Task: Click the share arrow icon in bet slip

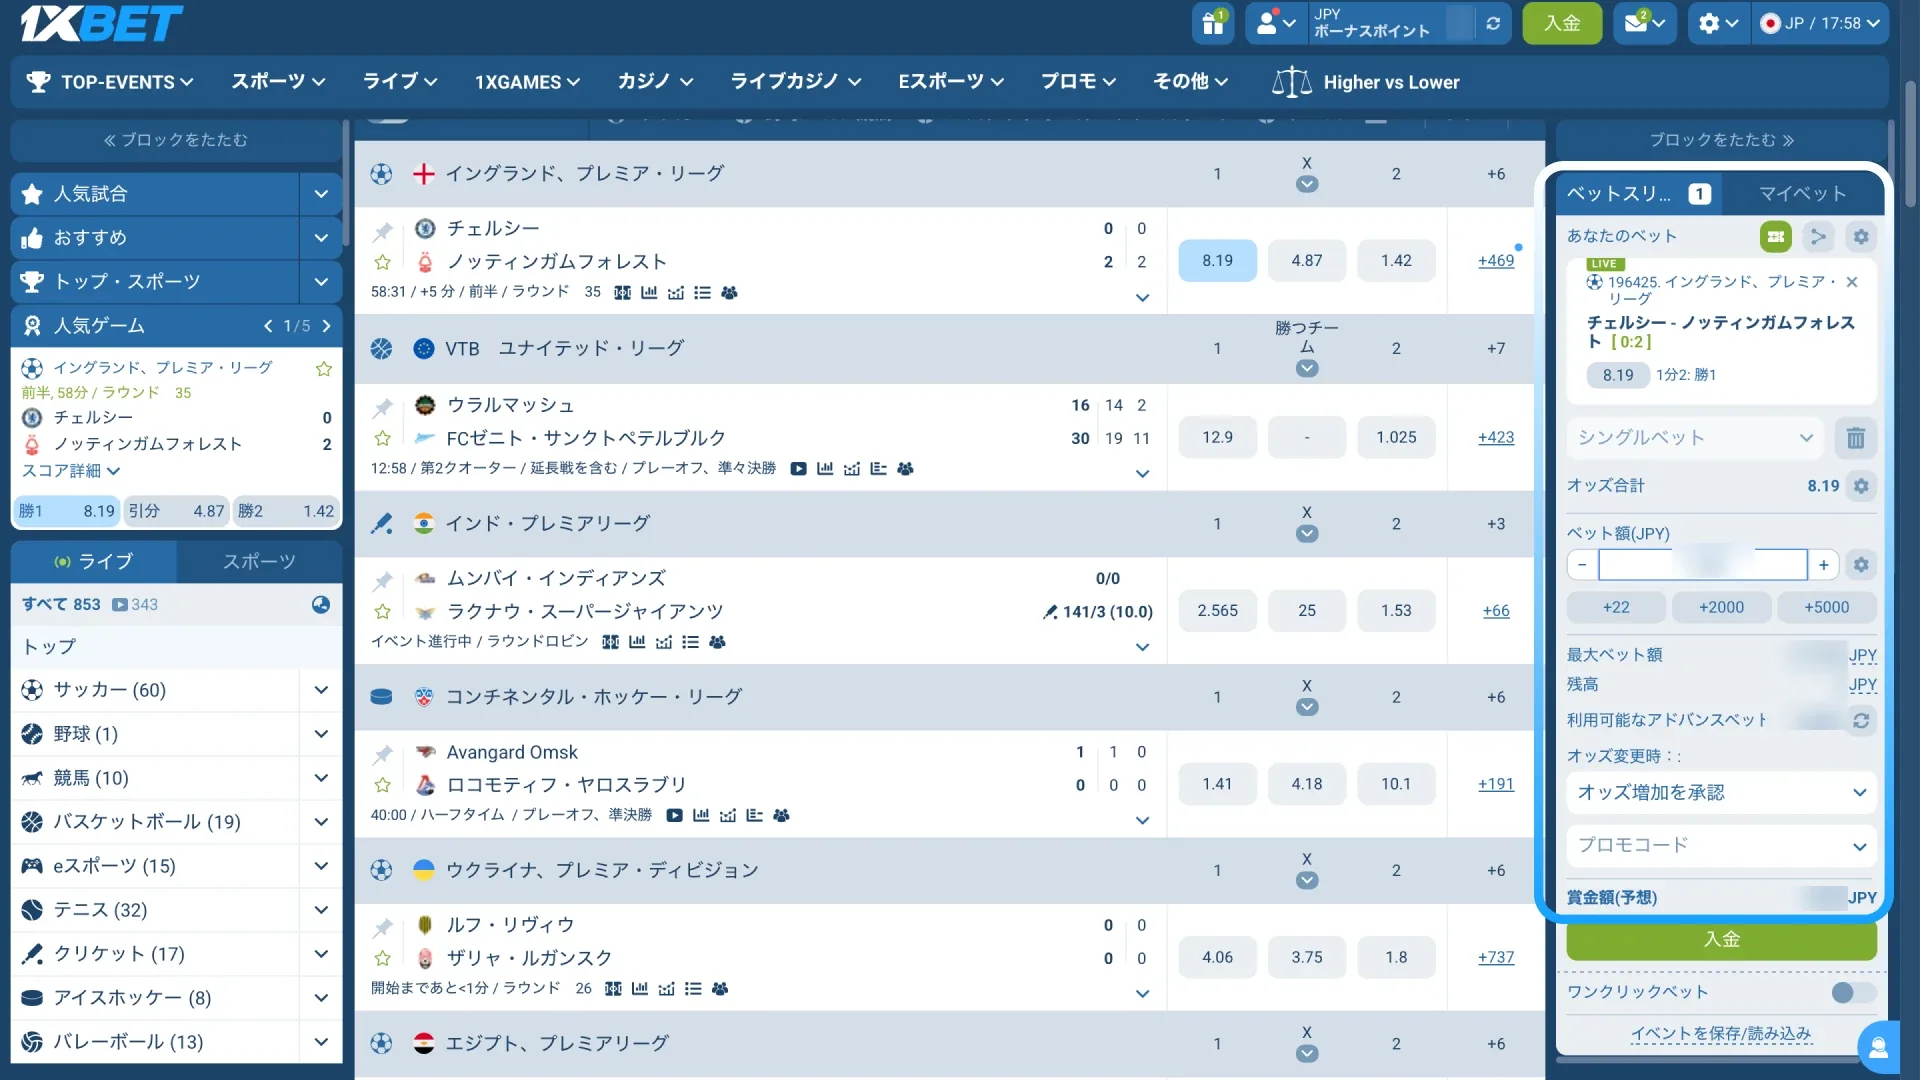Action: pos(1818,236)
